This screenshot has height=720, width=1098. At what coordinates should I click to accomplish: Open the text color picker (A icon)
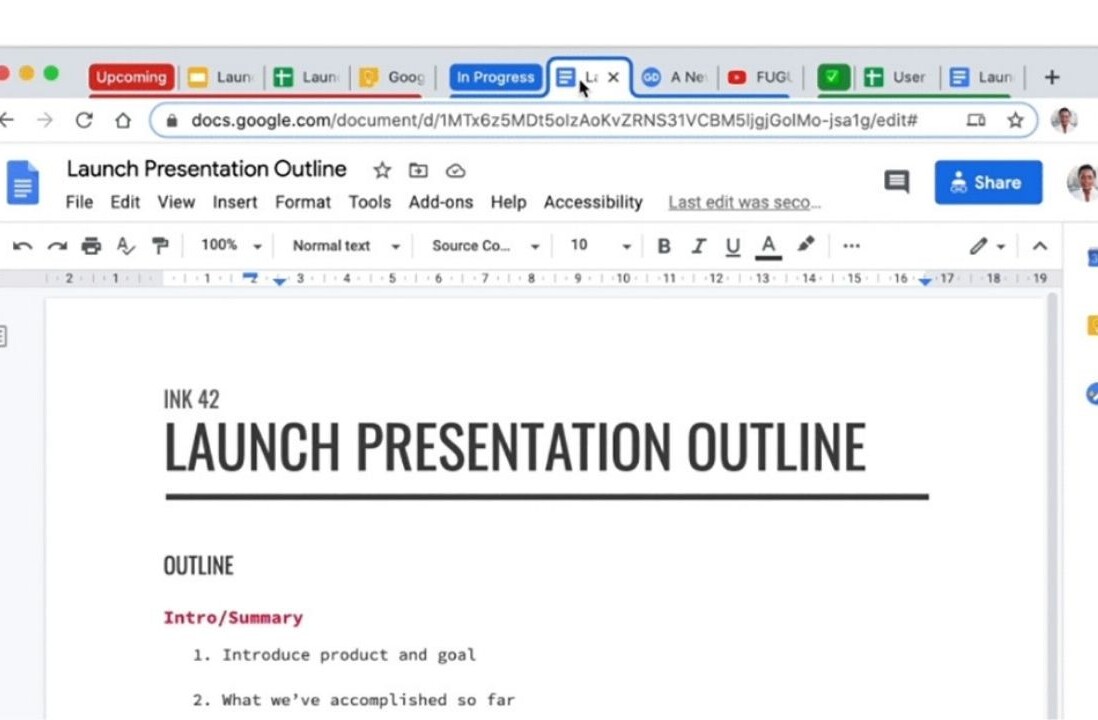[x=768, y=246]
